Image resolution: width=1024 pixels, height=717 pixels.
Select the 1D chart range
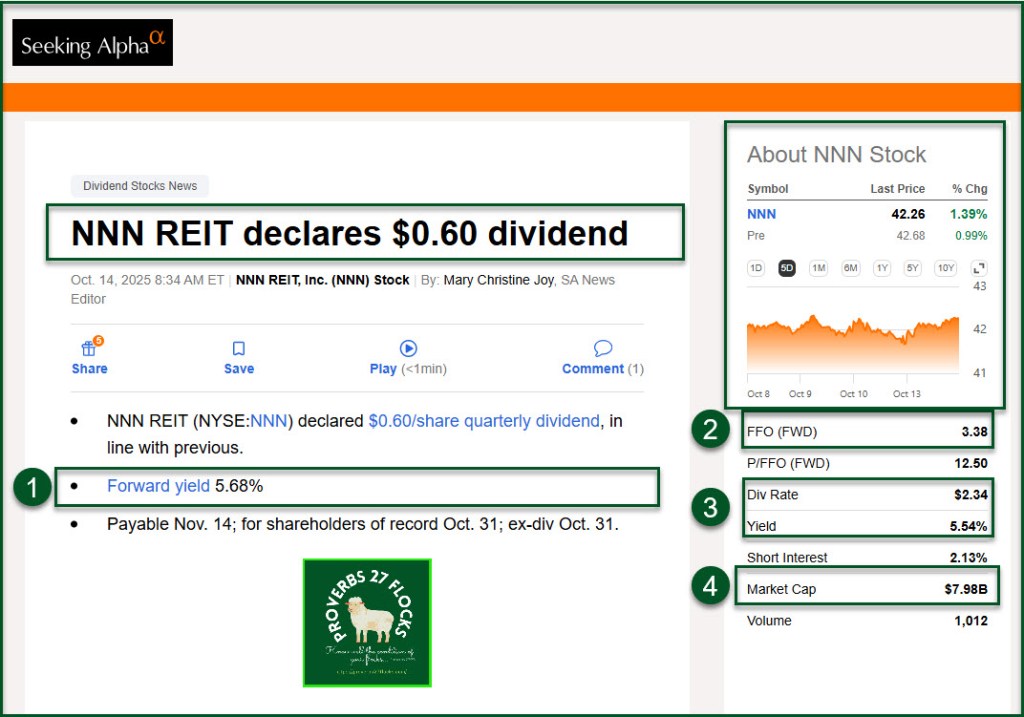756,268
